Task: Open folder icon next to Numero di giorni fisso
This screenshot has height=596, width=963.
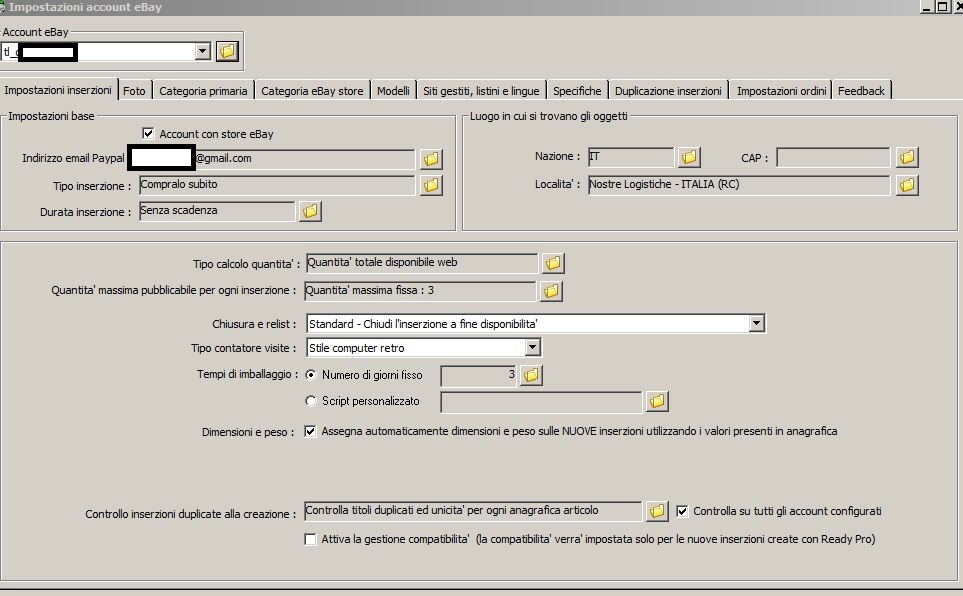Action: click(x=531, y=375)
